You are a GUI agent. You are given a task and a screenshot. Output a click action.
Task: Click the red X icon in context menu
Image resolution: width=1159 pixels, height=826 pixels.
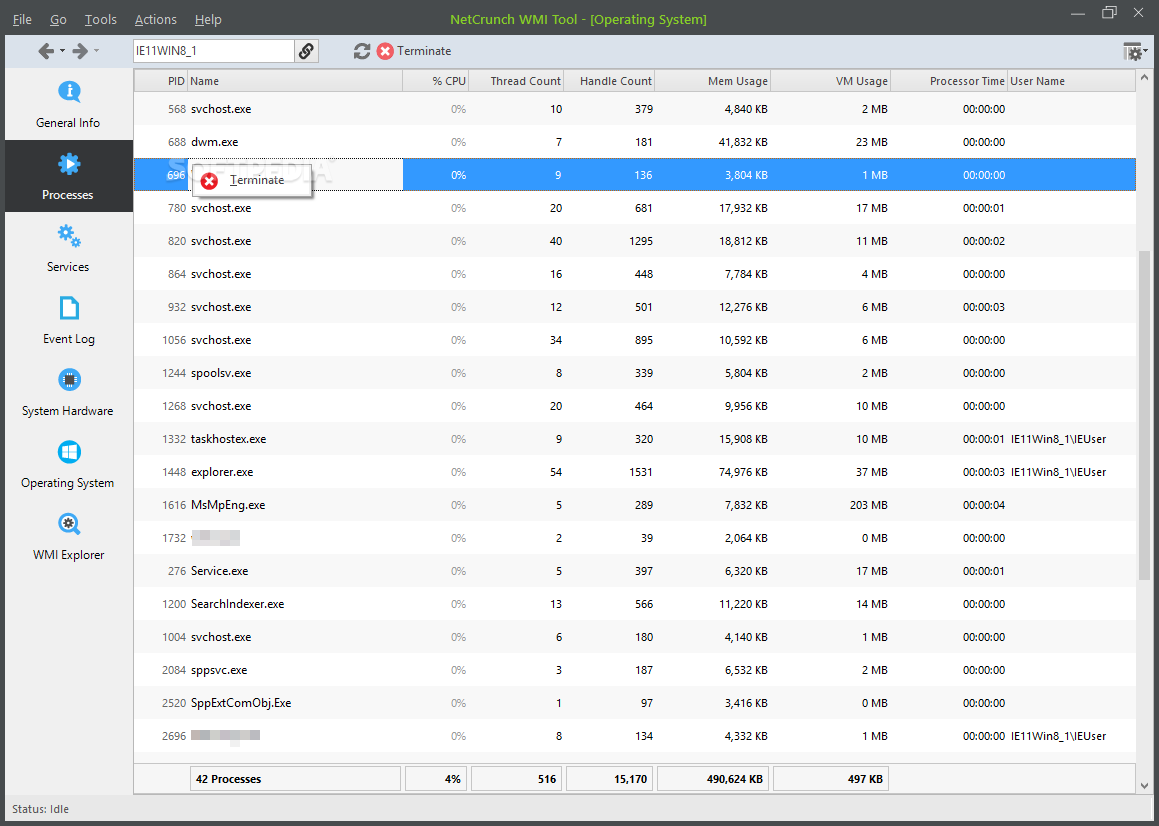click(209, 180)
